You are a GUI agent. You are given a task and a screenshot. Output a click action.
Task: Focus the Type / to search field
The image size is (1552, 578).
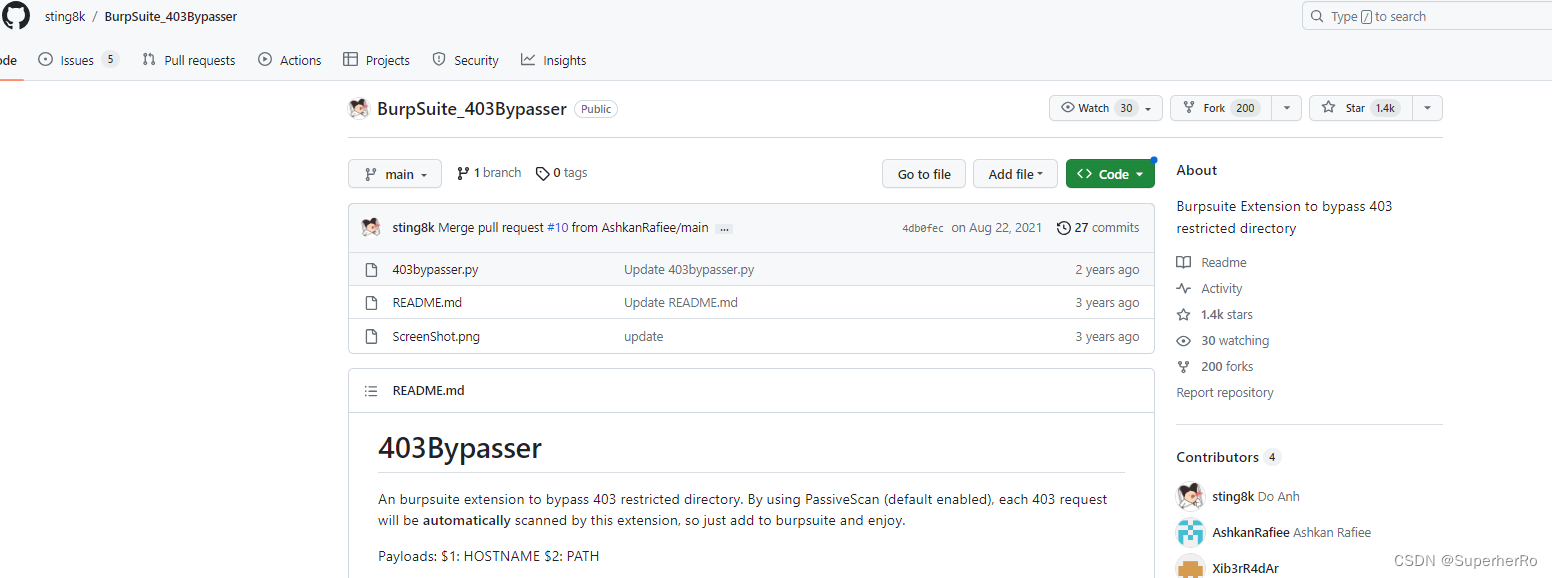pyautogui.click(x=1427, y=16)
